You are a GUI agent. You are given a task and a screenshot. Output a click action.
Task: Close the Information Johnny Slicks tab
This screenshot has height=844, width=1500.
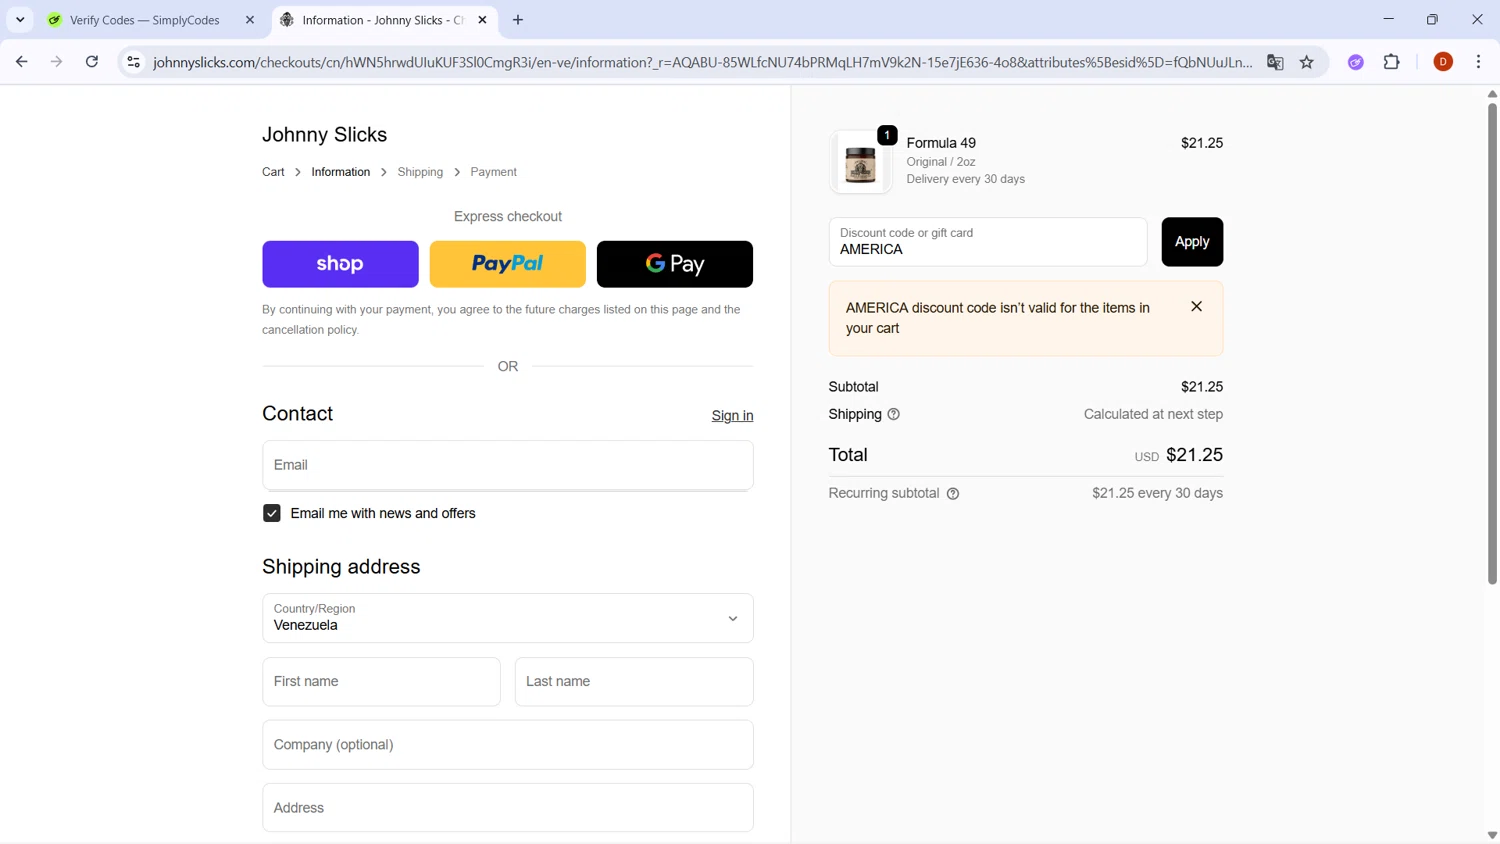[x=482, y=20]
